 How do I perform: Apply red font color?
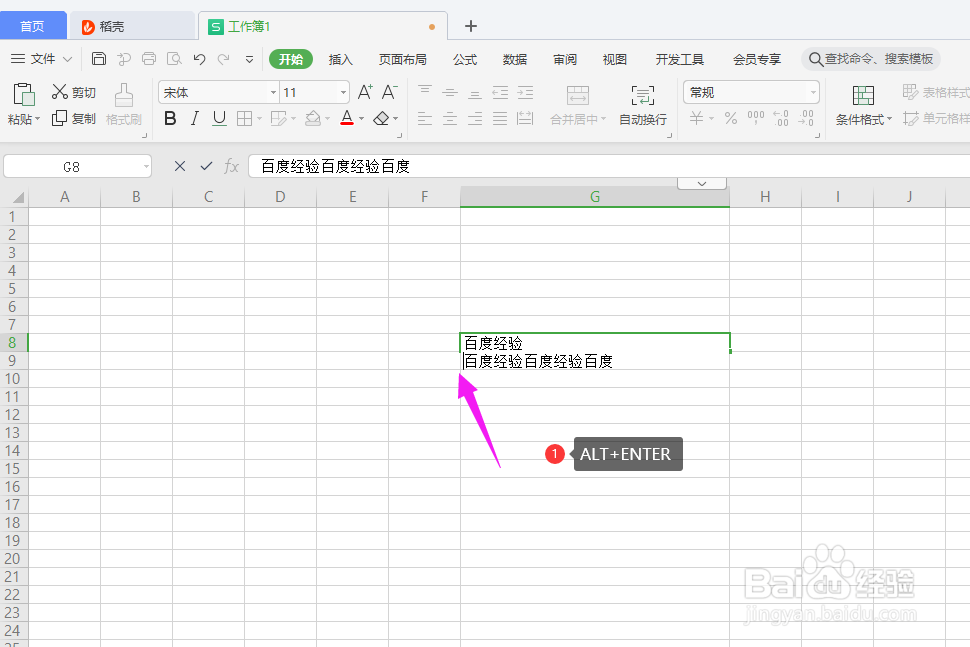[x=347, y=118]
